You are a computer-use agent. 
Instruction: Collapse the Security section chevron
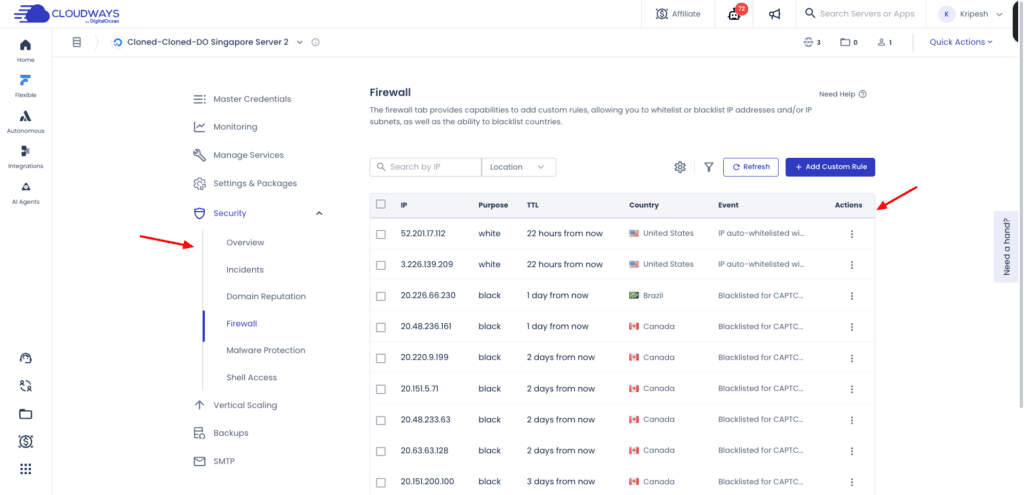point(319,214)
